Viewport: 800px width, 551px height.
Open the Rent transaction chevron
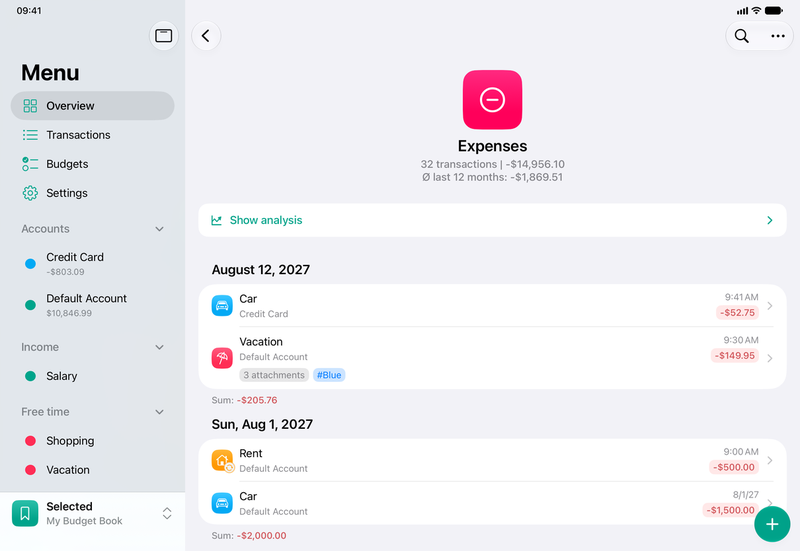pyautogui.click(x=770, y=460)
